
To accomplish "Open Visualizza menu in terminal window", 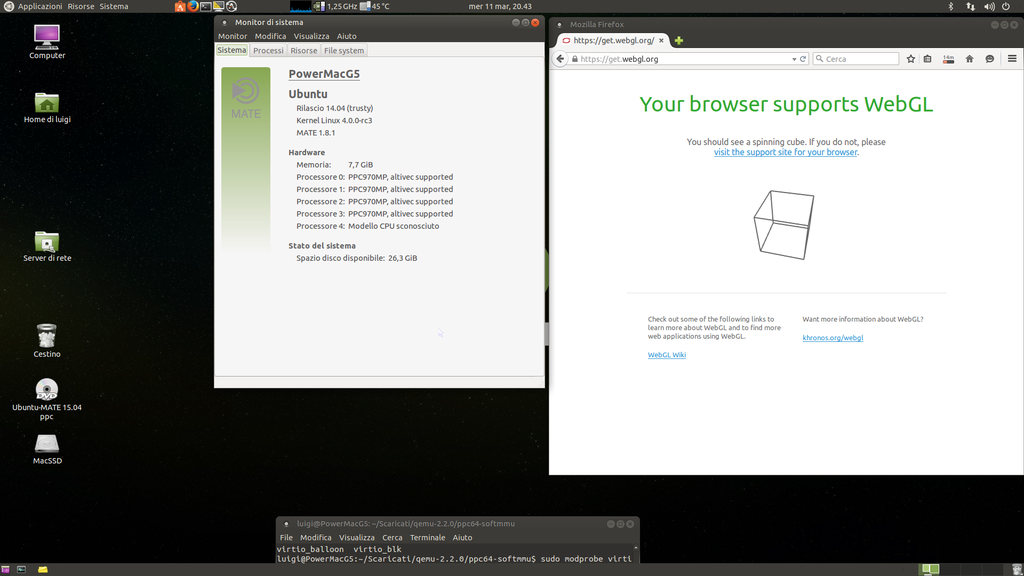I will (357, 537).
